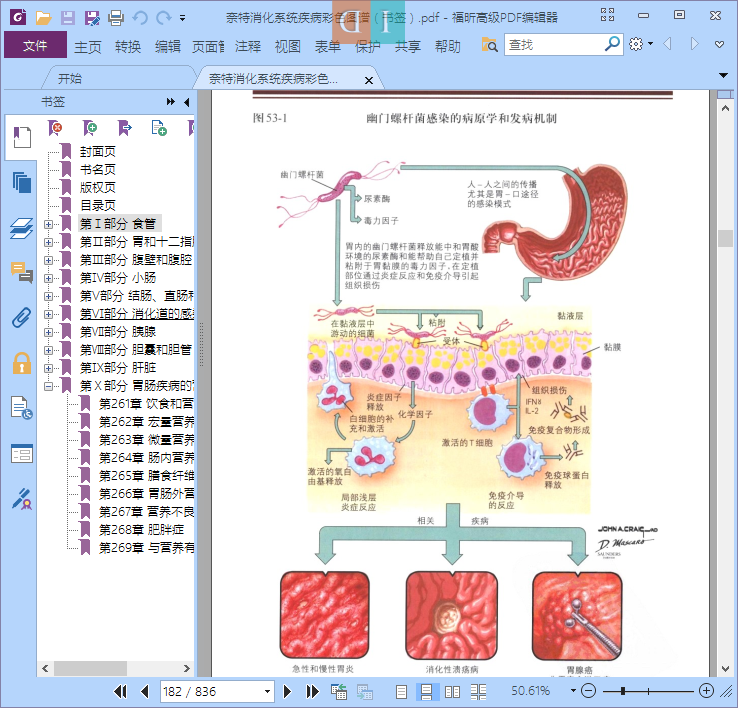Click the Open folder icon in title bar
This screenshot has height=708, width=738.
click(43, 18)
